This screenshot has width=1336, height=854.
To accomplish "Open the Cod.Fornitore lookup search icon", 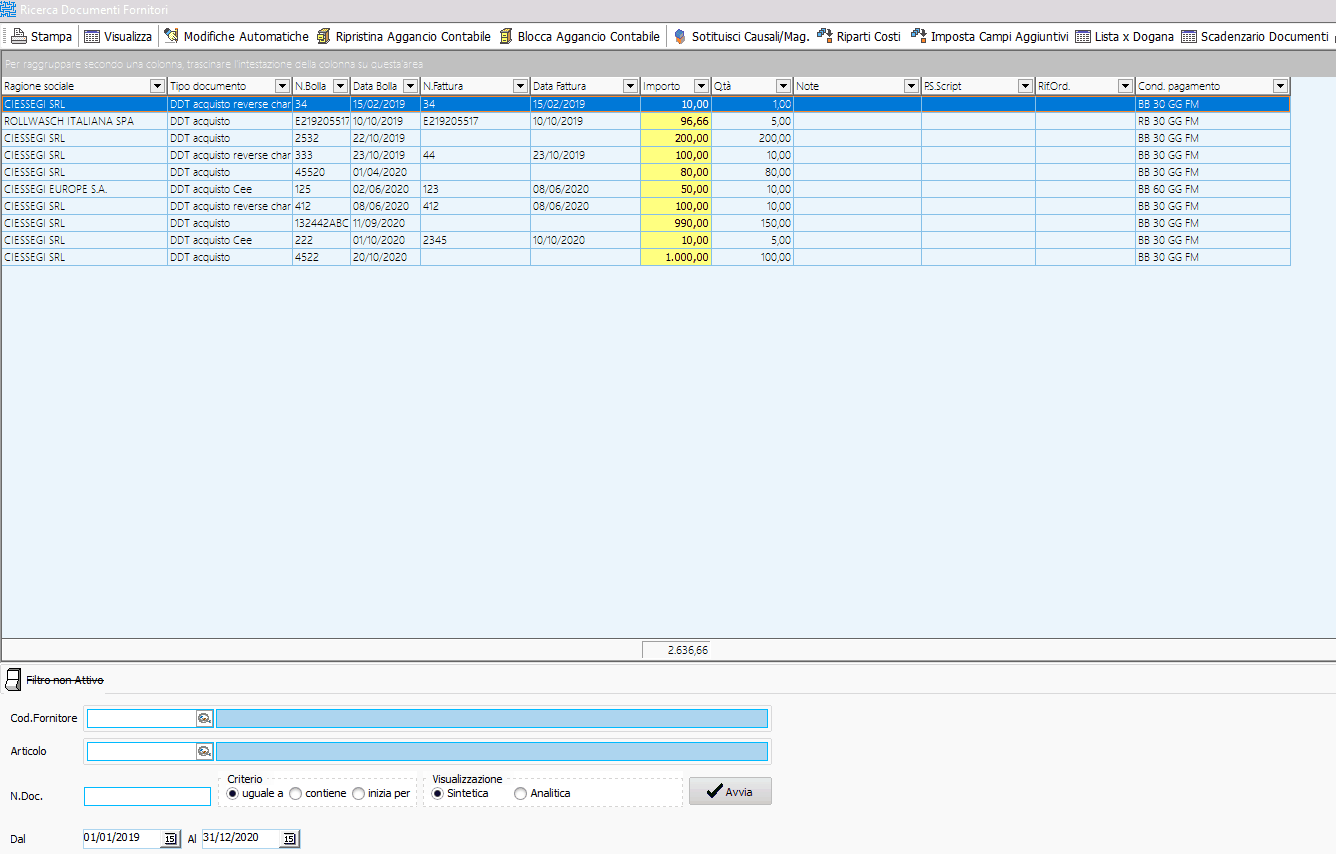I will 204,718.
